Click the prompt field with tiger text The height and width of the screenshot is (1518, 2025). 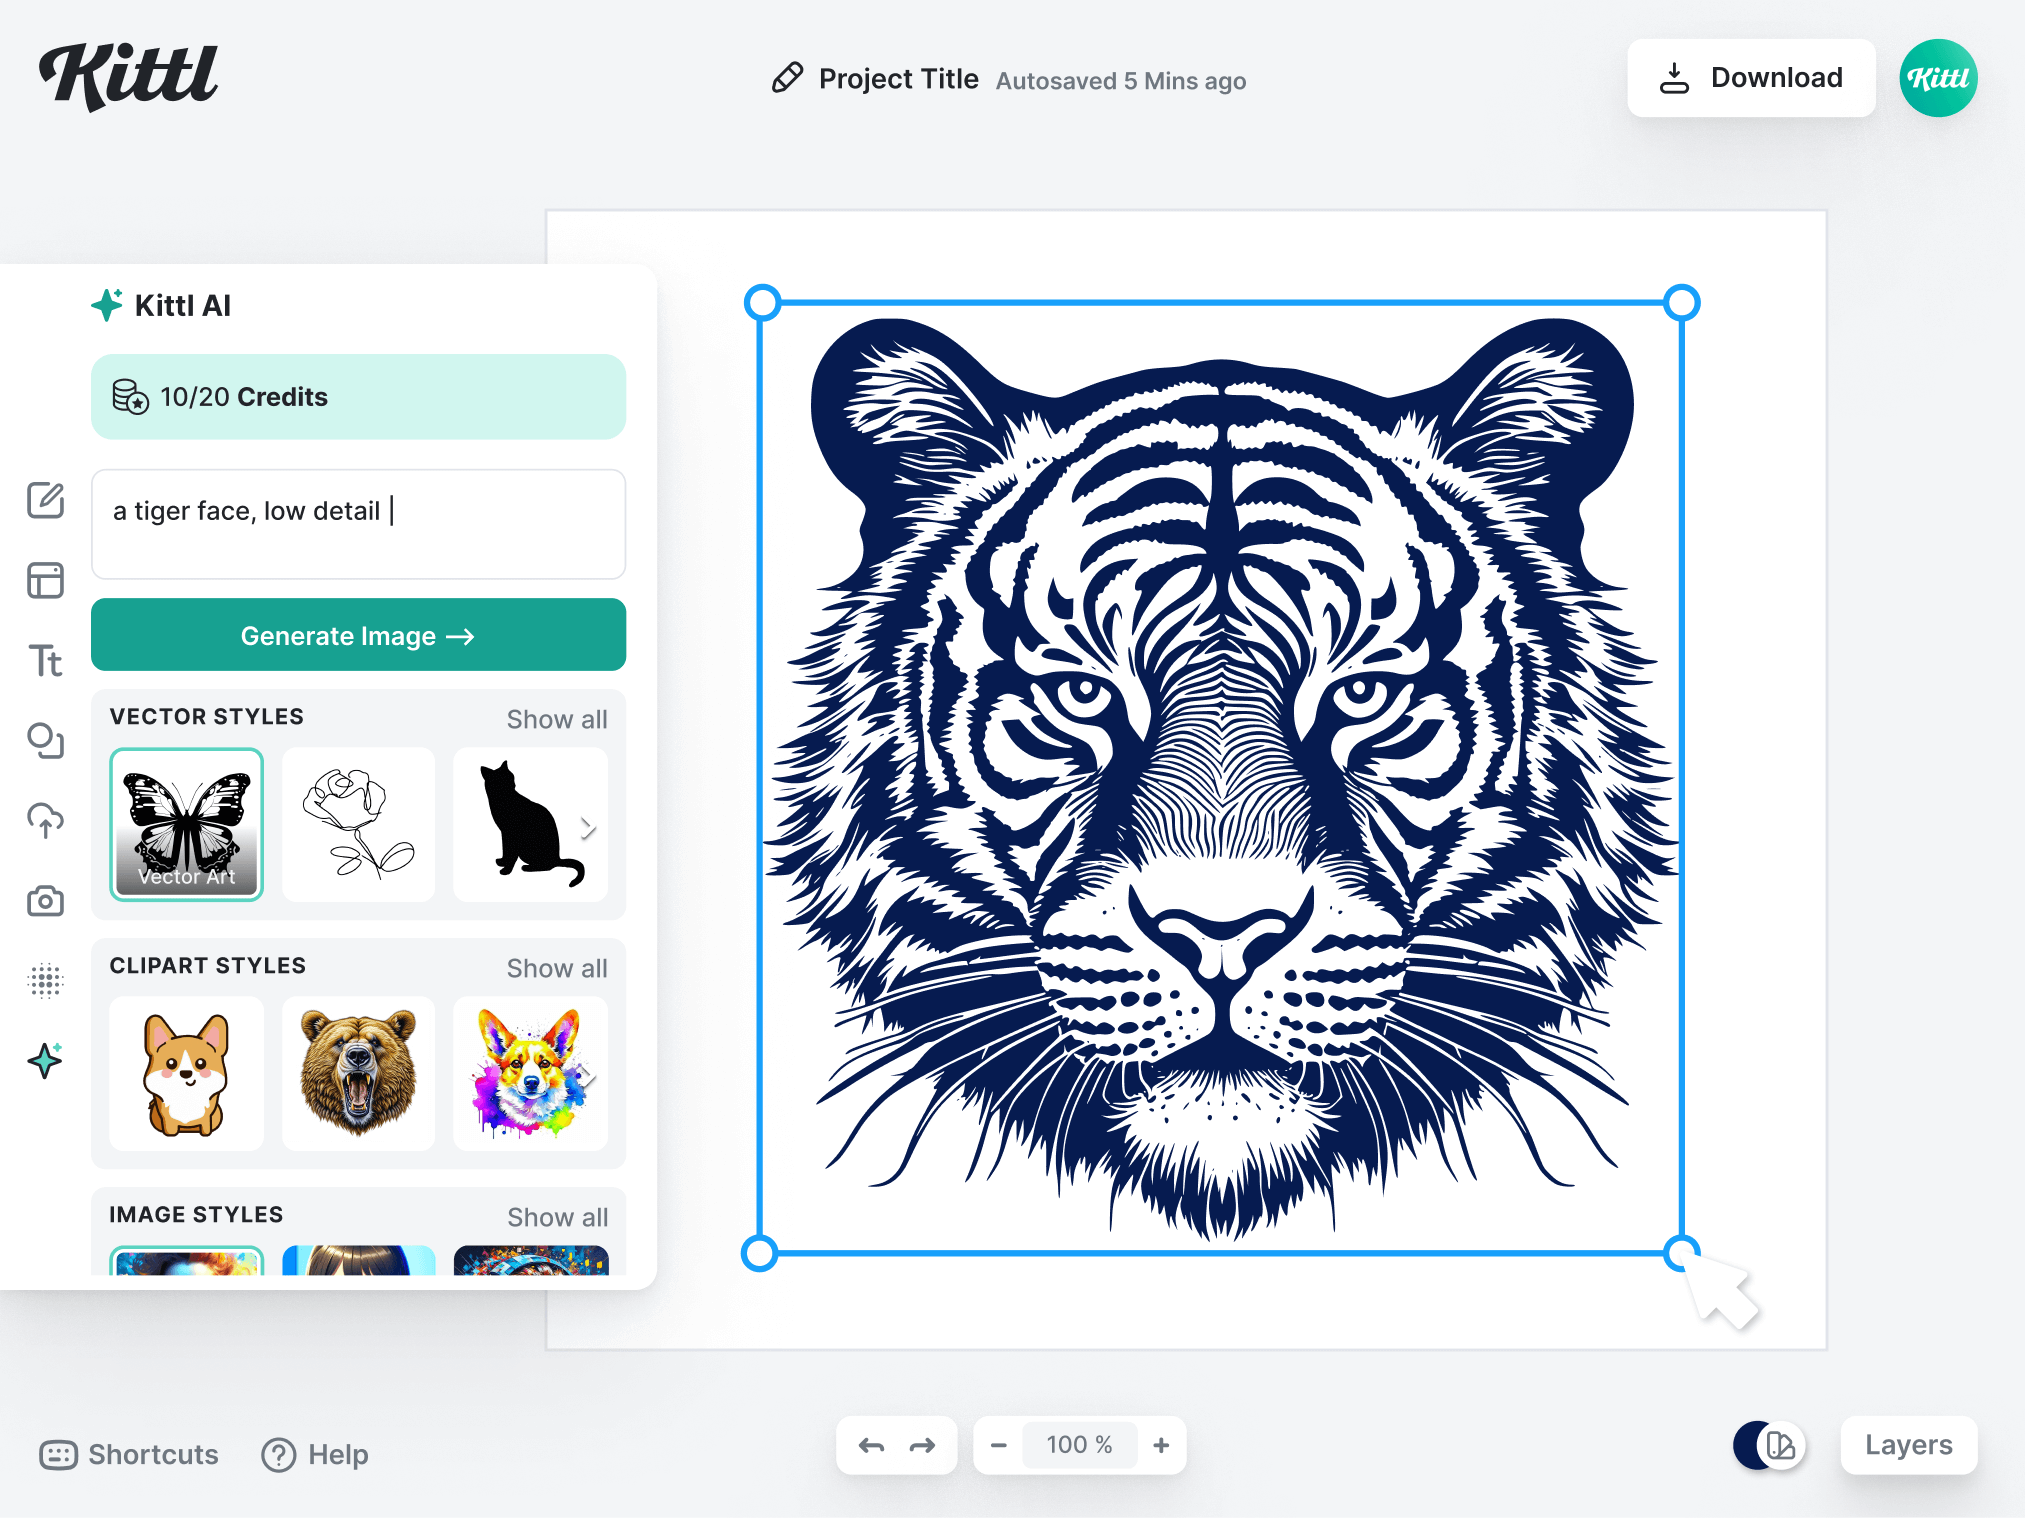358,524
